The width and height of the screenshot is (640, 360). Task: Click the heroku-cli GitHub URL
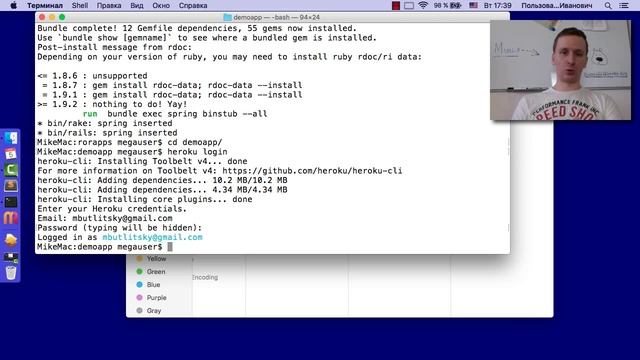[312, 171]
